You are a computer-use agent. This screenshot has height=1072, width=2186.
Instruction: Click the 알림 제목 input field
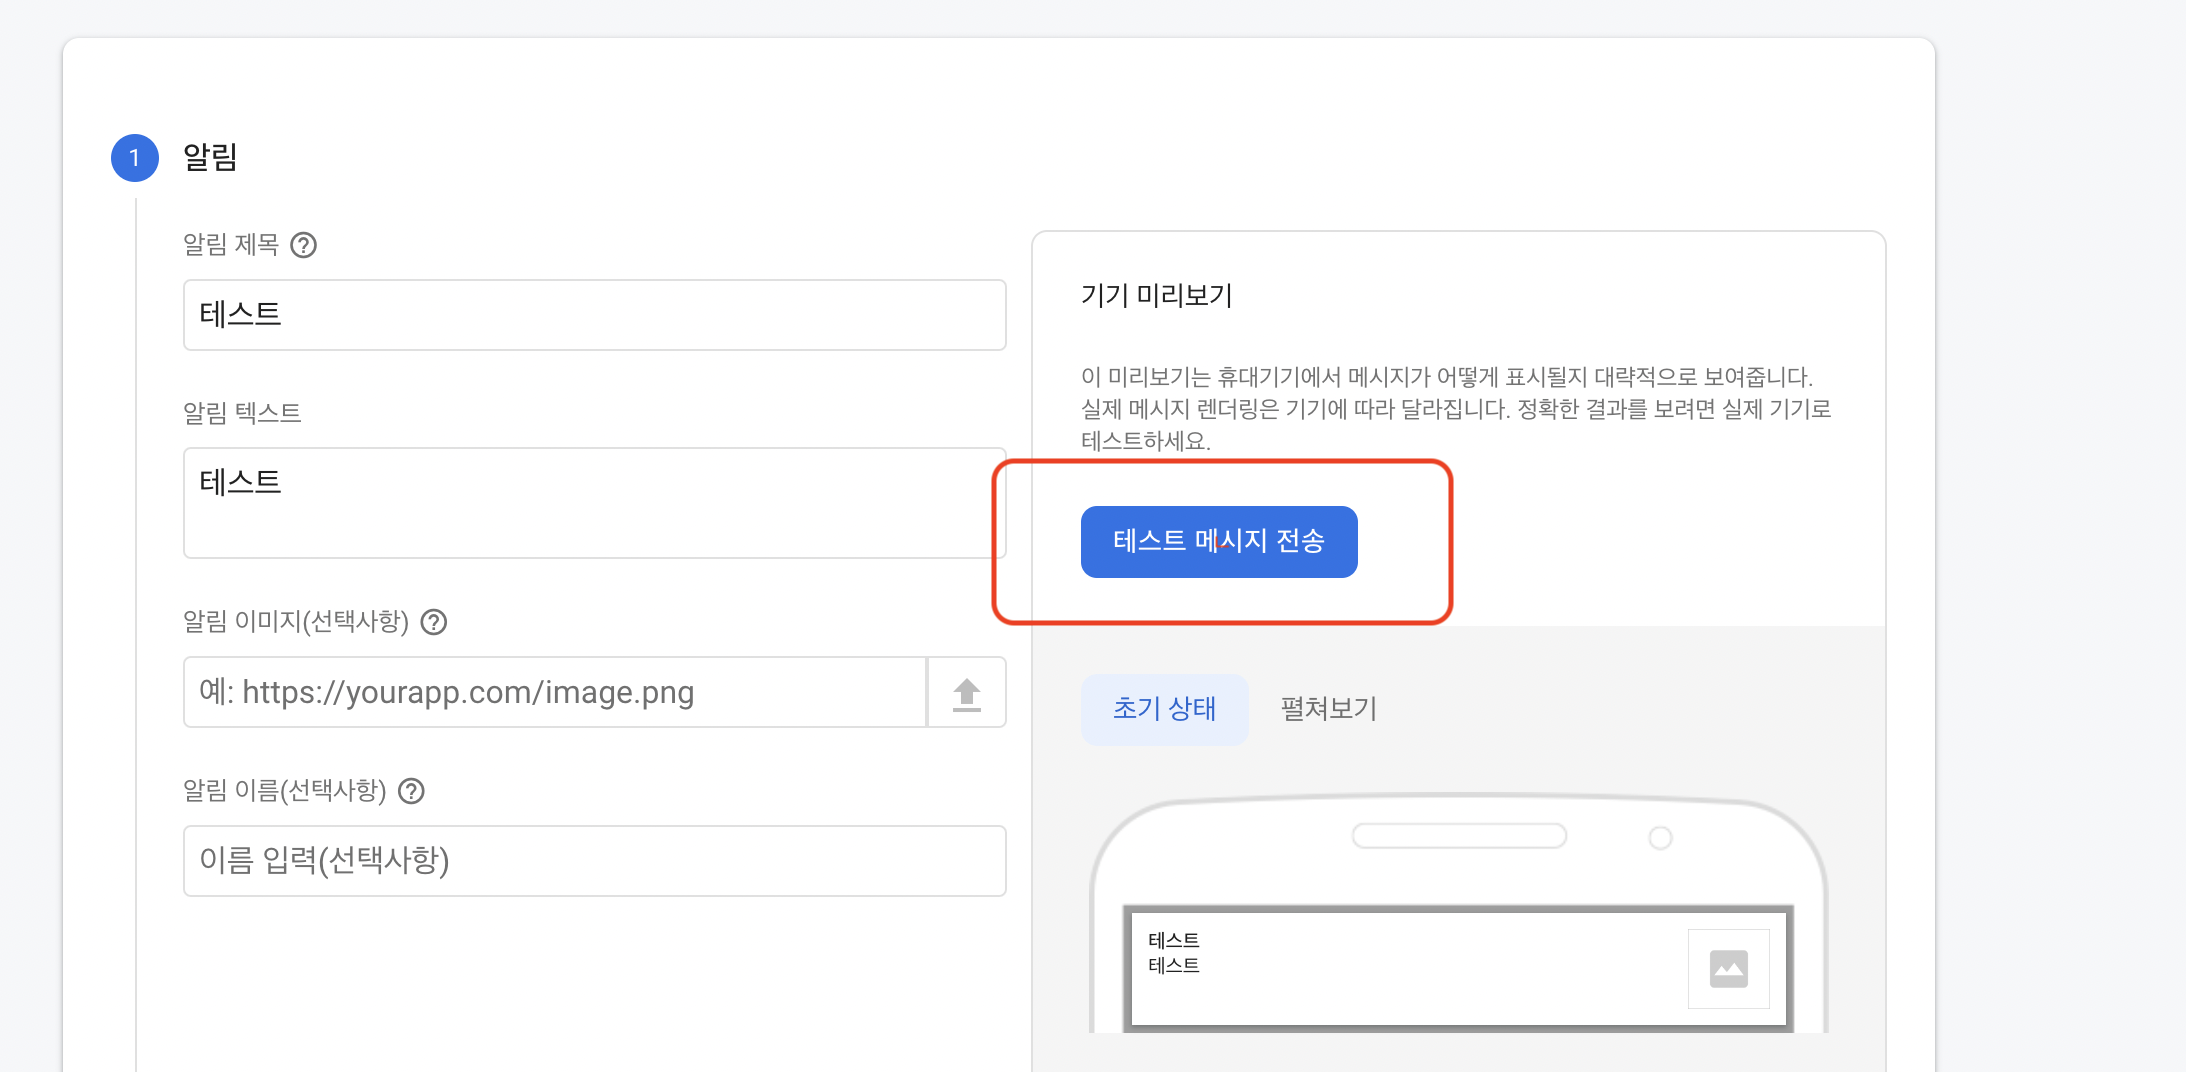click(x=594, y=315)
